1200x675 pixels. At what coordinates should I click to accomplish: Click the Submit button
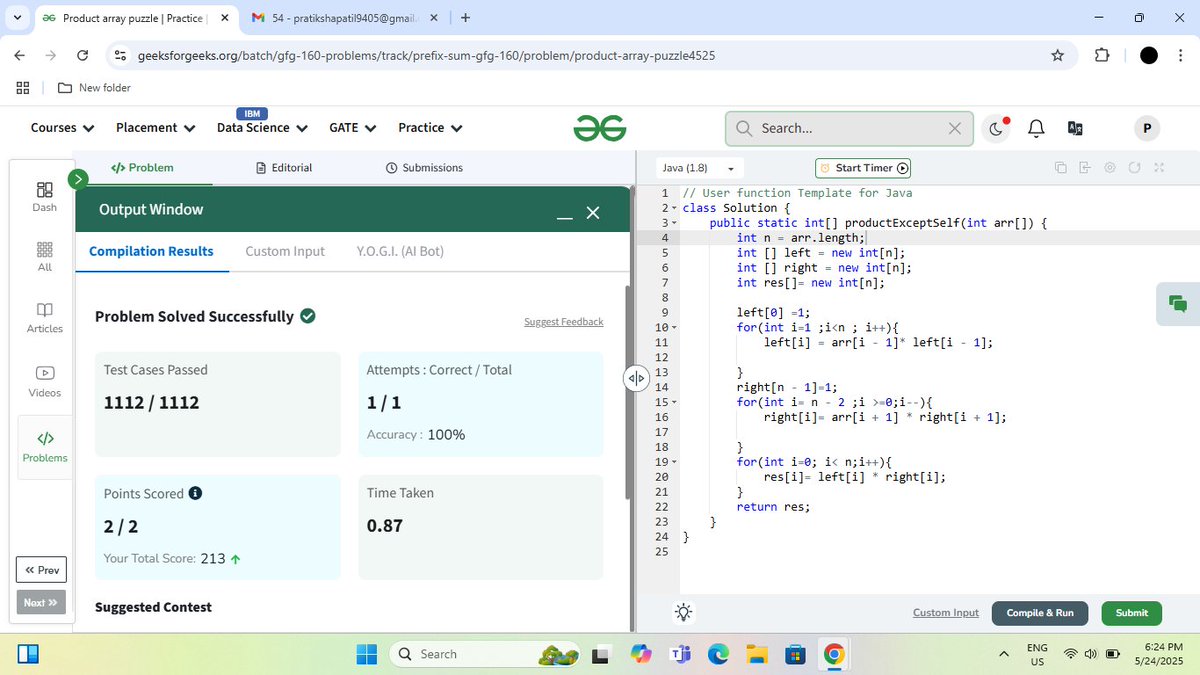click(x=1132, y=613)
